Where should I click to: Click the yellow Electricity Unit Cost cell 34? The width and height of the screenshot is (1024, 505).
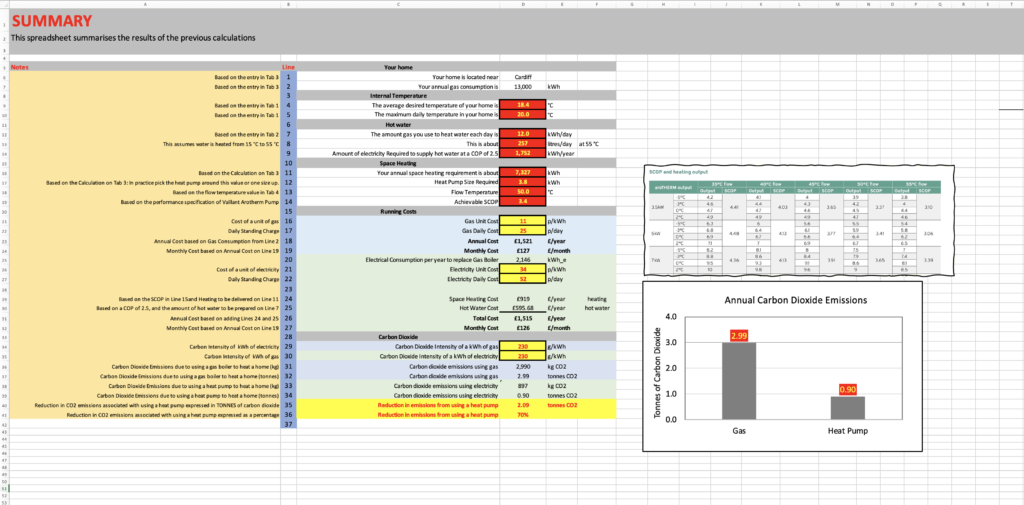pyautogui.click(x=522, y=269)
